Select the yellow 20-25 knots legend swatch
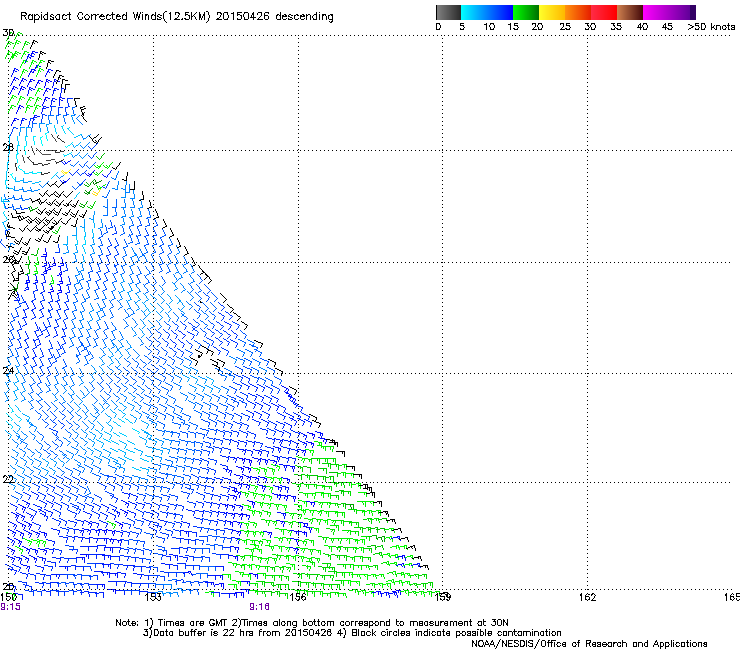Viewport: 740px width, 650px height. tap(552, 12)
